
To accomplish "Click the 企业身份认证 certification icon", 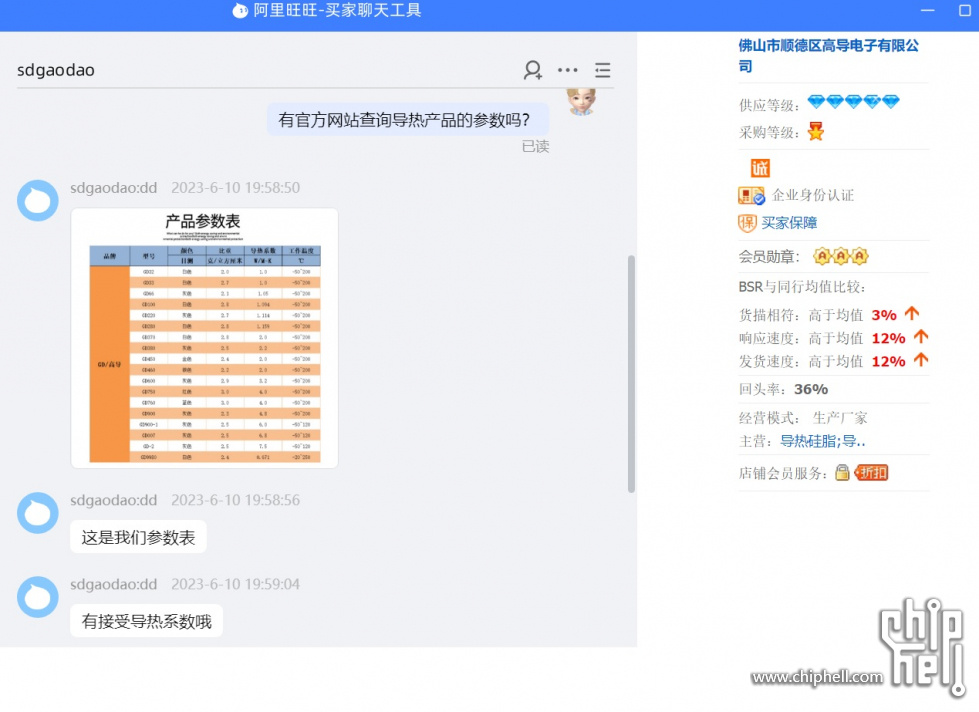I will [751, 195].
